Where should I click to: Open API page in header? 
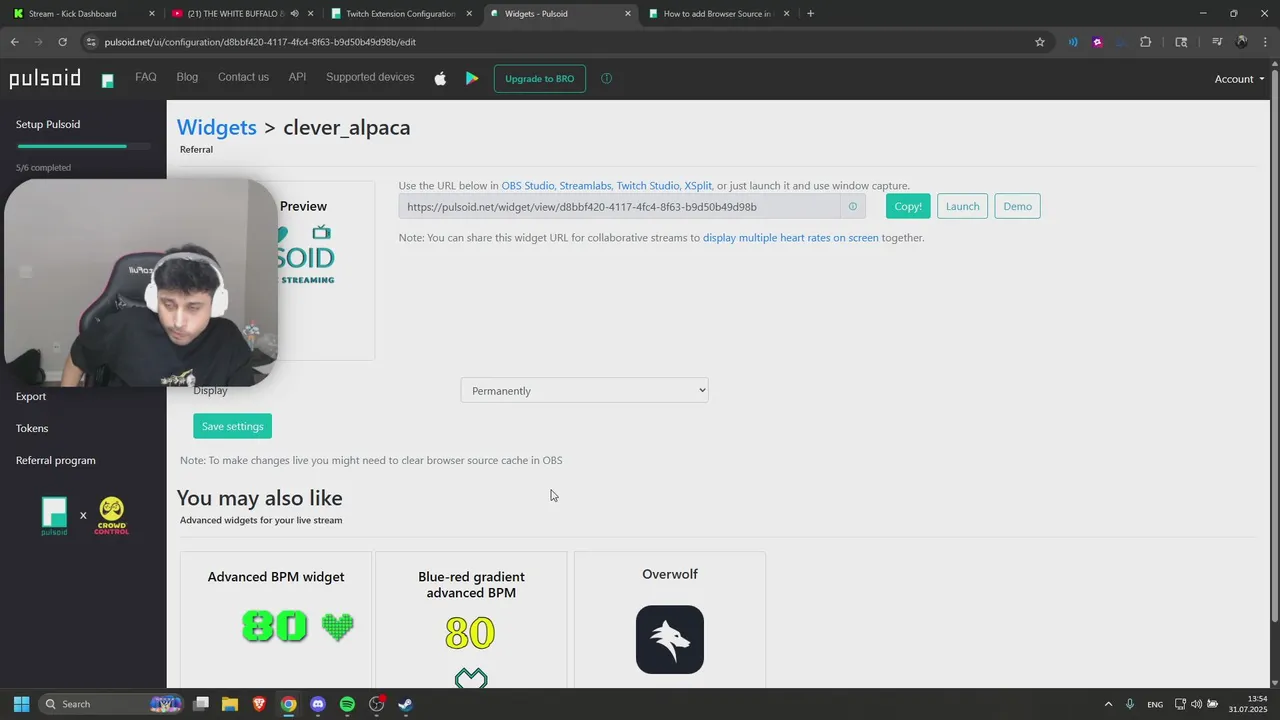pyautogui.click(x=297, y=77)
